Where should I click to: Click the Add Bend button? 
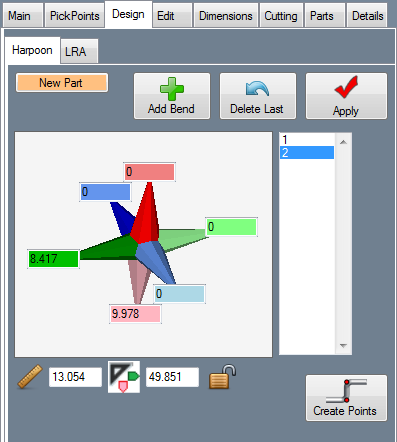click(172, 96)
